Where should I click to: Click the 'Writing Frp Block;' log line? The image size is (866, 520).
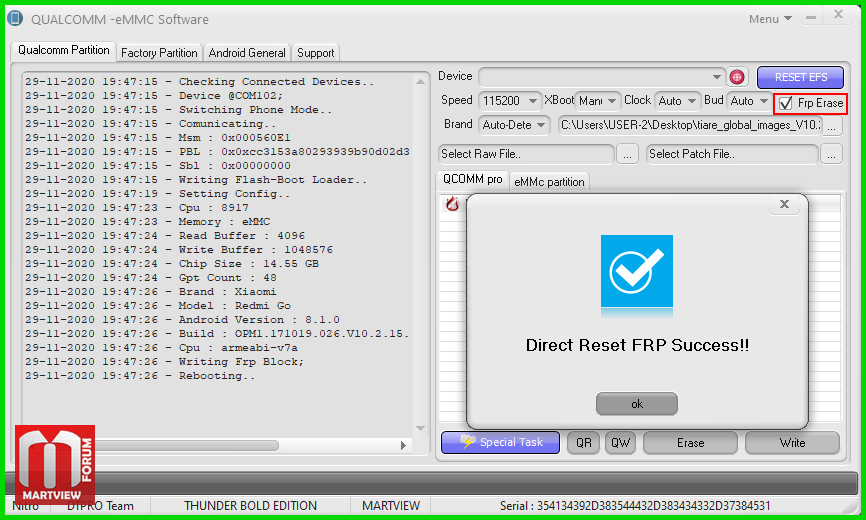(x=165, y=362)
